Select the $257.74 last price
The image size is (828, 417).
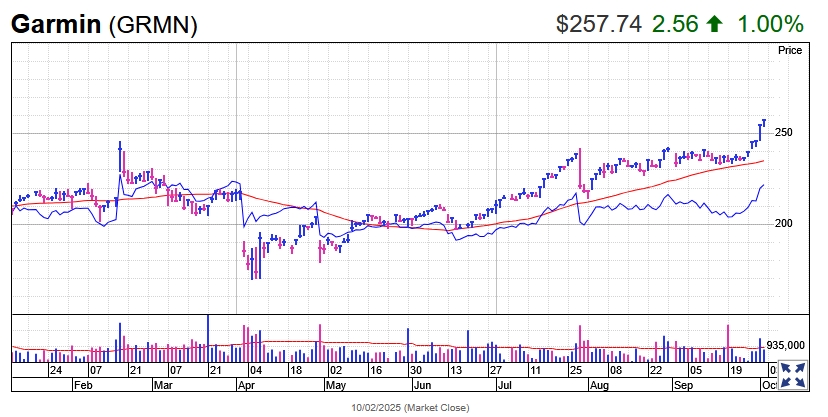(598, 24)
